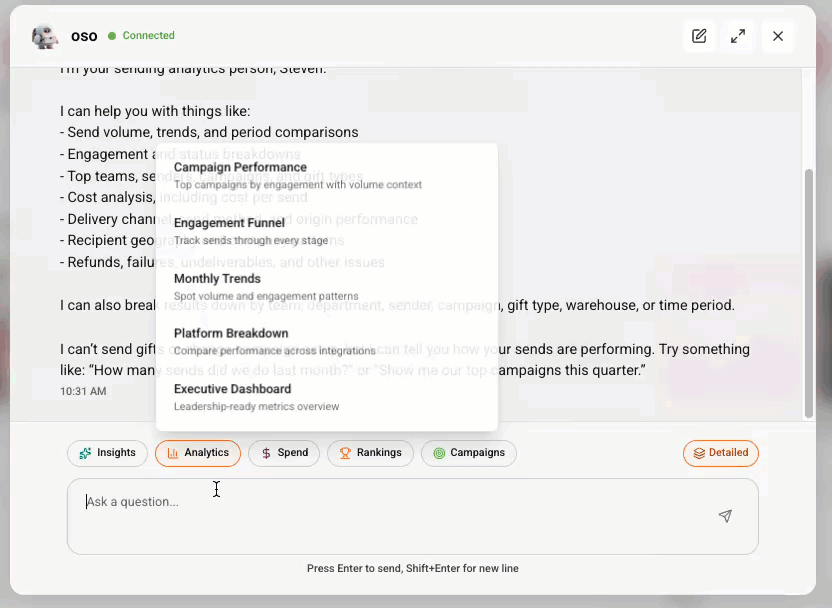The image size is (832, 608).
Task: Click the Connected status label
Action: pos(149,36)
